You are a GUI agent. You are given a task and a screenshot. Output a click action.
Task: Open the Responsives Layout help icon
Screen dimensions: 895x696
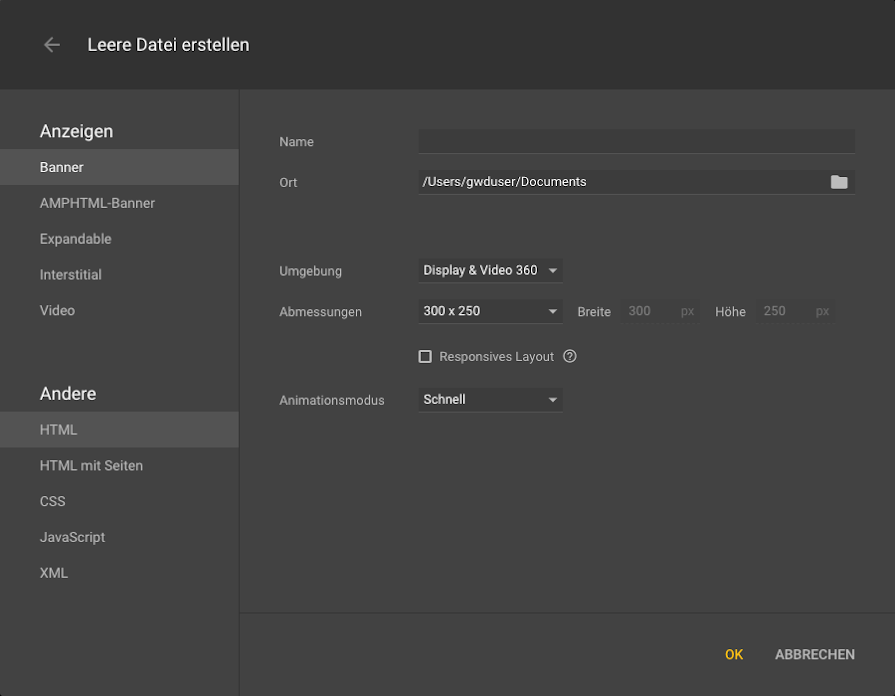[x=570, y=356]
